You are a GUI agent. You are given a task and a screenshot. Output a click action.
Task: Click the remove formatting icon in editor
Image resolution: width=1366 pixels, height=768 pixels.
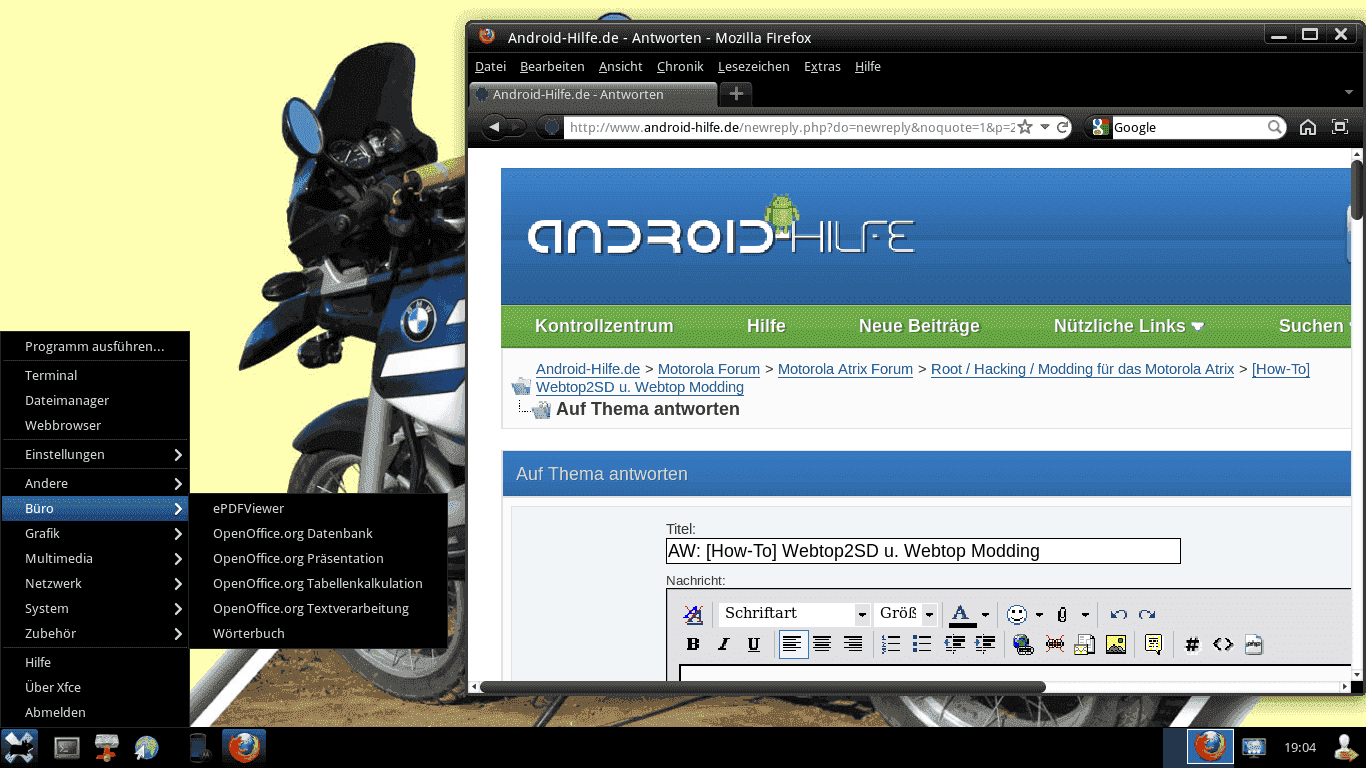coord(693,614)
